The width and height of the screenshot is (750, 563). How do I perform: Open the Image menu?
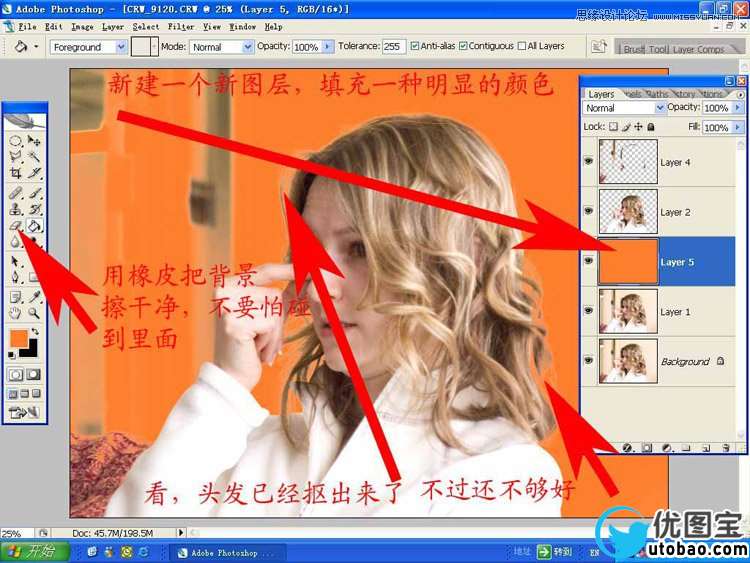pyautogui.click(x=82, y=27)
